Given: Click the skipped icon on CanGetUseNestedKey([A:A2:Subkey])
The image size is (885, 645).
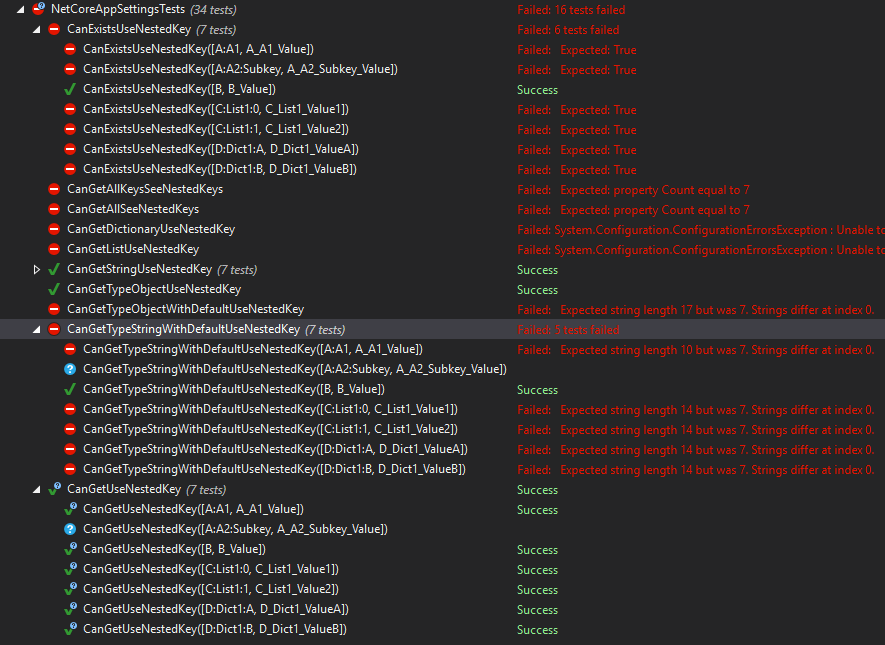Looking at the screenshot, I should point(69,529).
